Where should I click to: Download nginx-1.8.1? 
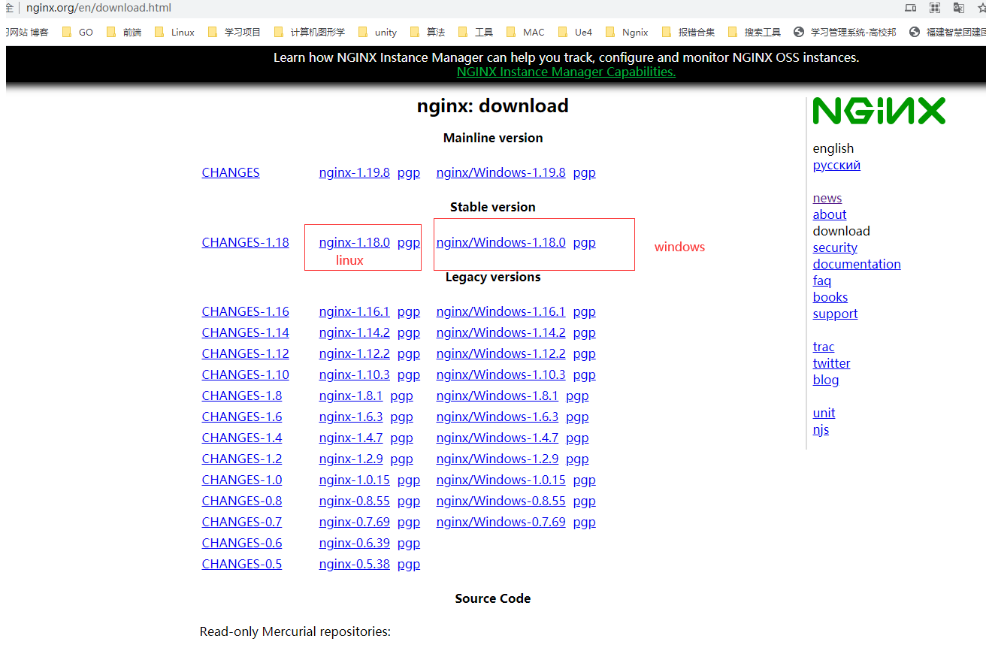[x=350, y=396]
